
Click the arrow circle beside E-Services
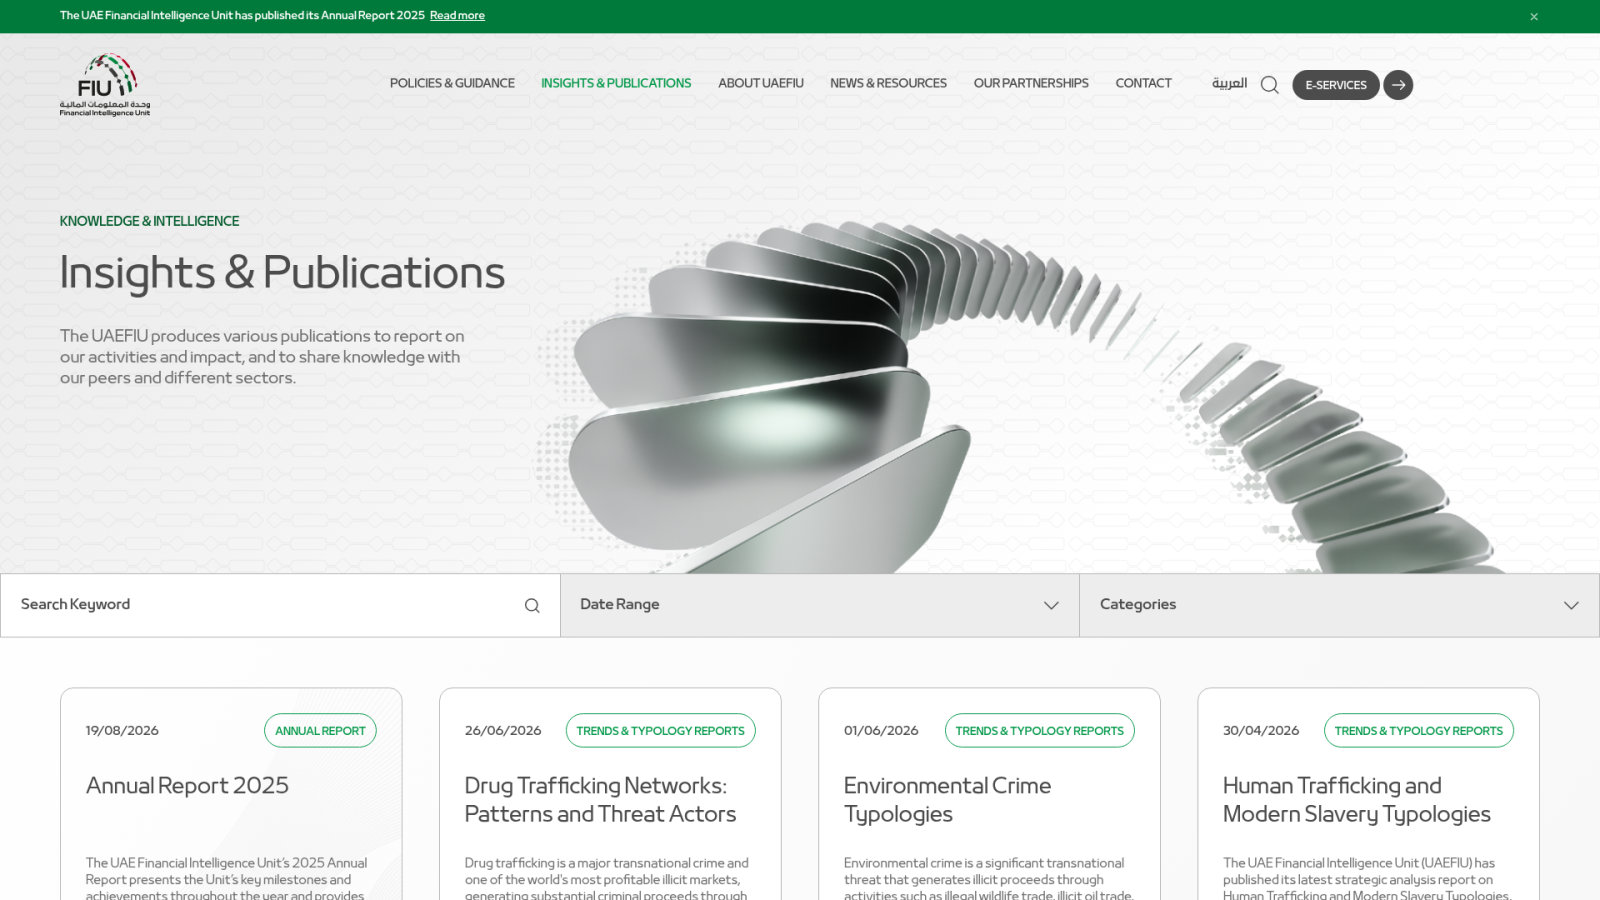coord(1398,85)
